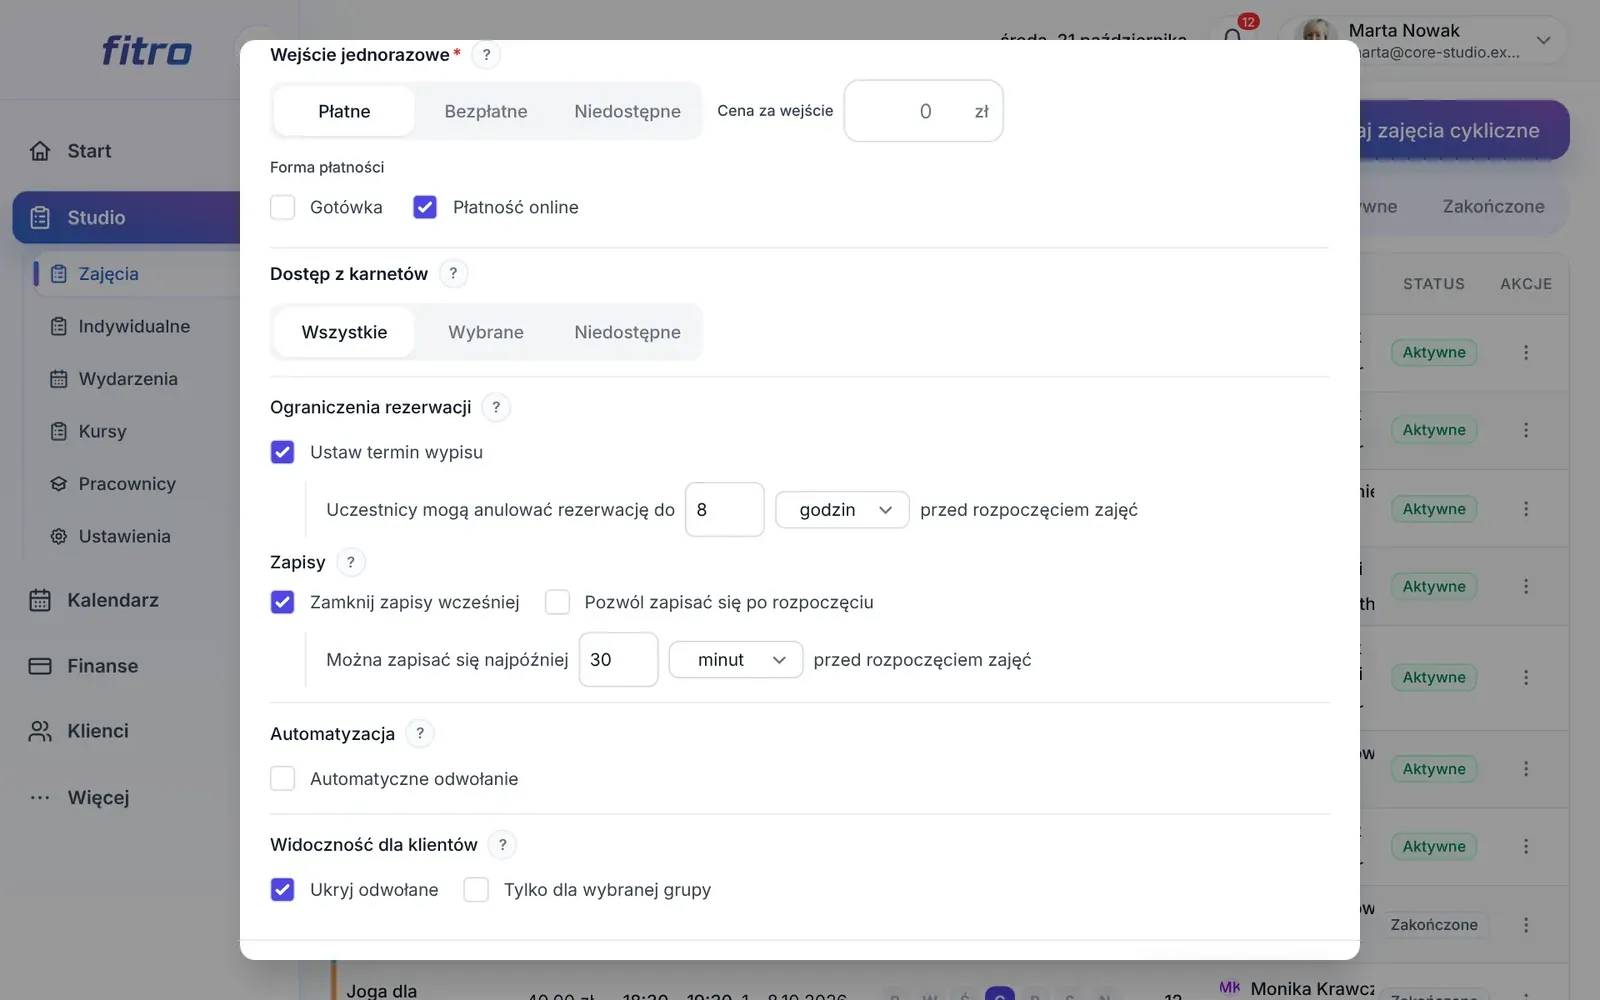Select the Bezpłatne entry option
The image size is (1600, 1000).
486,111
